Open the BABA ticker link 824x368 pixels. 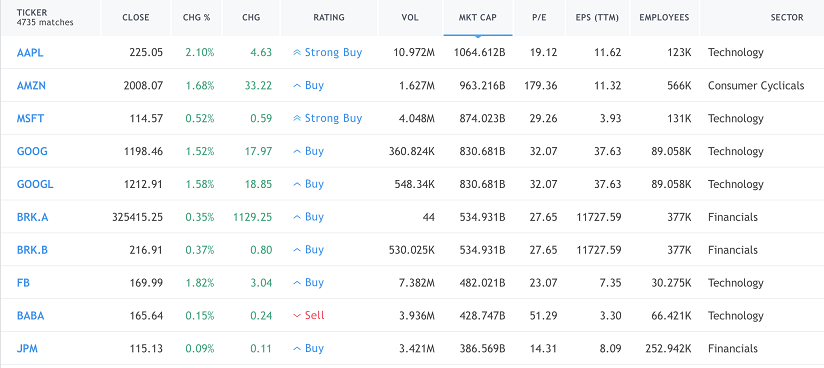pos(30,315)
